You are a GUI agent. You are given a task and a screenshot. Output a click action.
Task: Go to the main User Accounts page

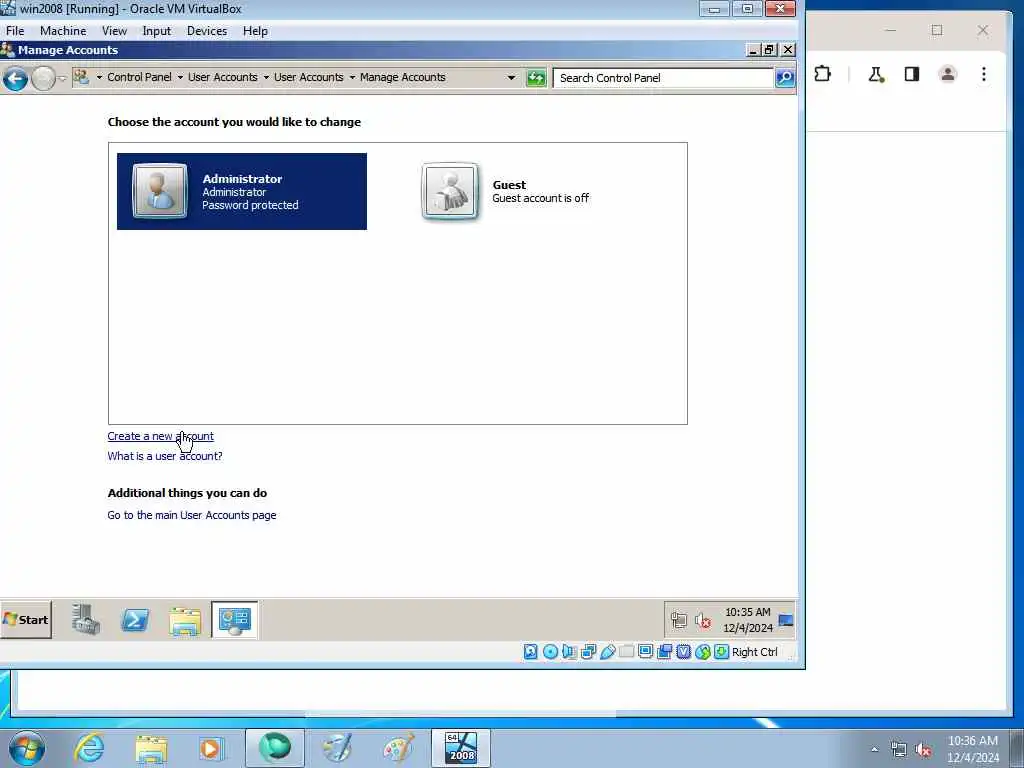pos(191,515)
